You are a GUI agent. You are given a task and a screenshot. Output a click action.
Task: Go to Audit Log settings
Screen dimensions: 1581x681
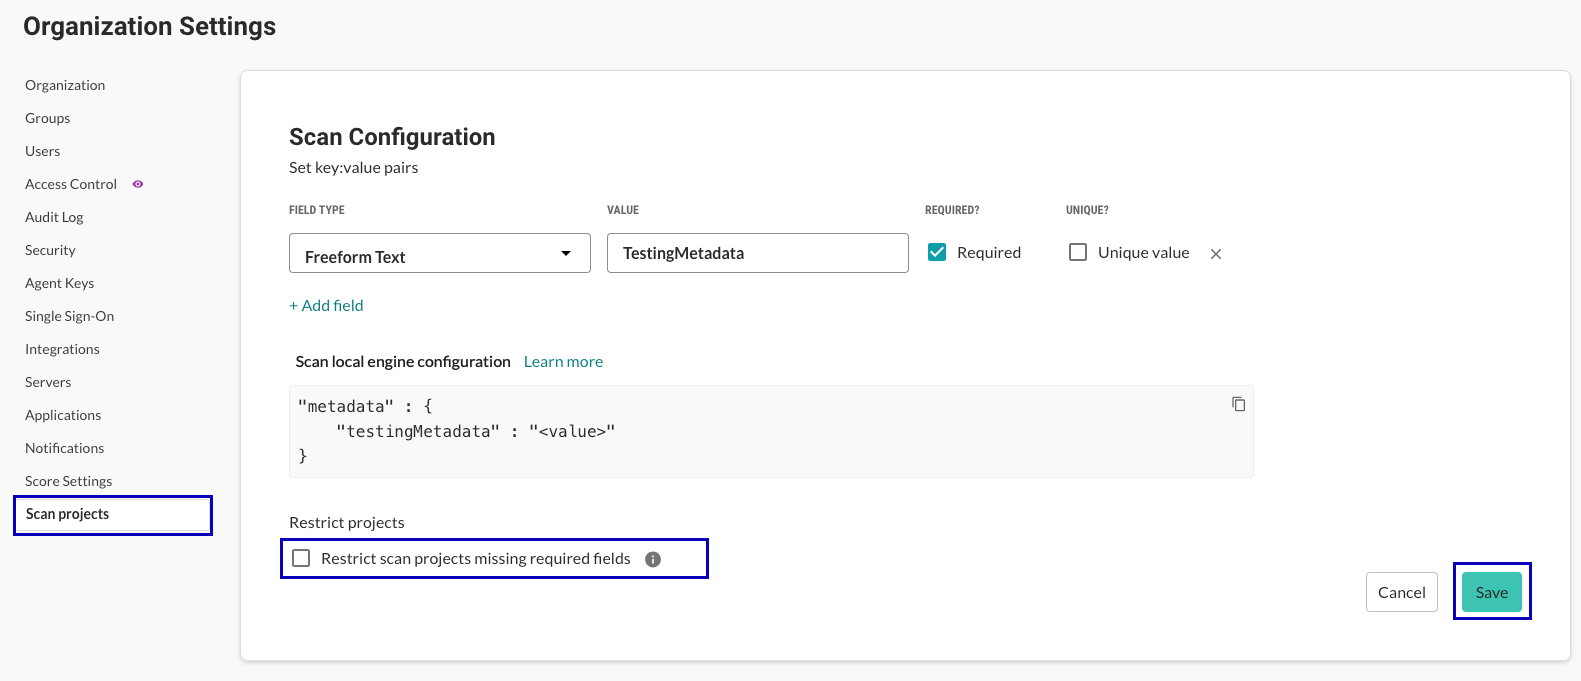54,217
